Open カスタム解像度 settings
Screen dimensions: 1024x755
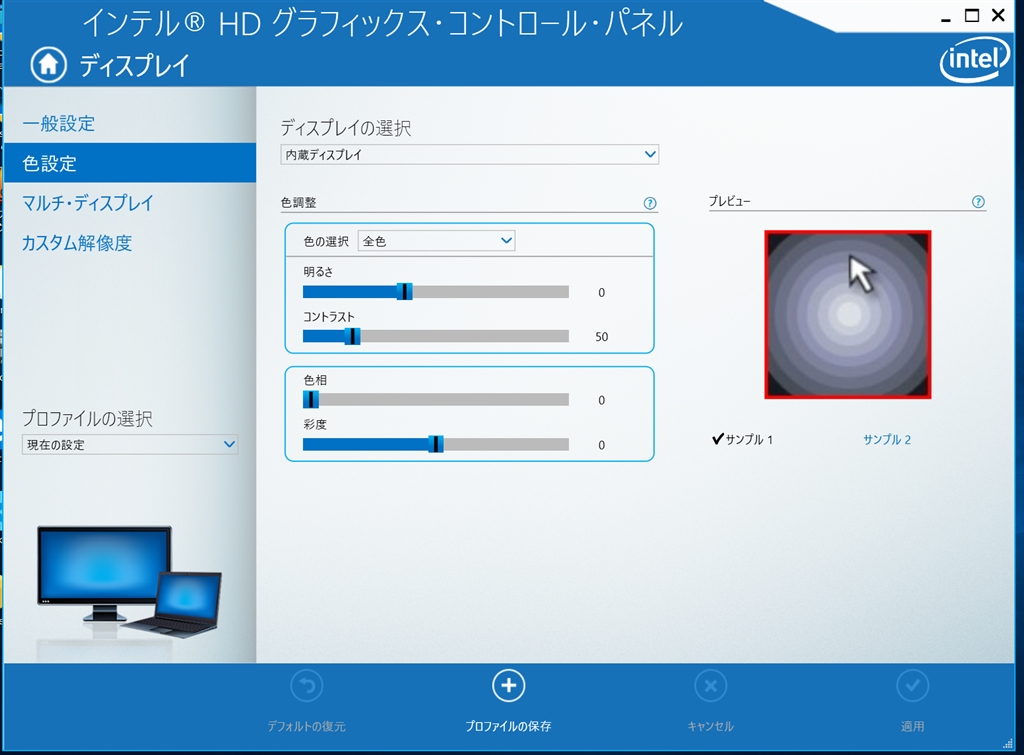click(x=77, y=243)
